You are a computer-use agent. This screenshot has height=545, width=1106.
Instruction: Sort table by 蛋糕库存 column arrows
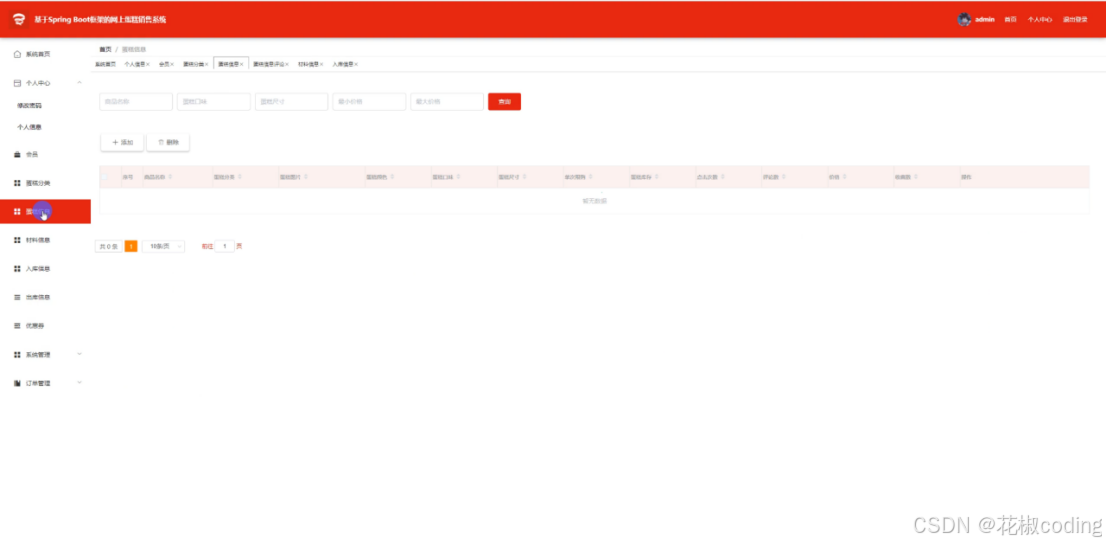[657, 177]
